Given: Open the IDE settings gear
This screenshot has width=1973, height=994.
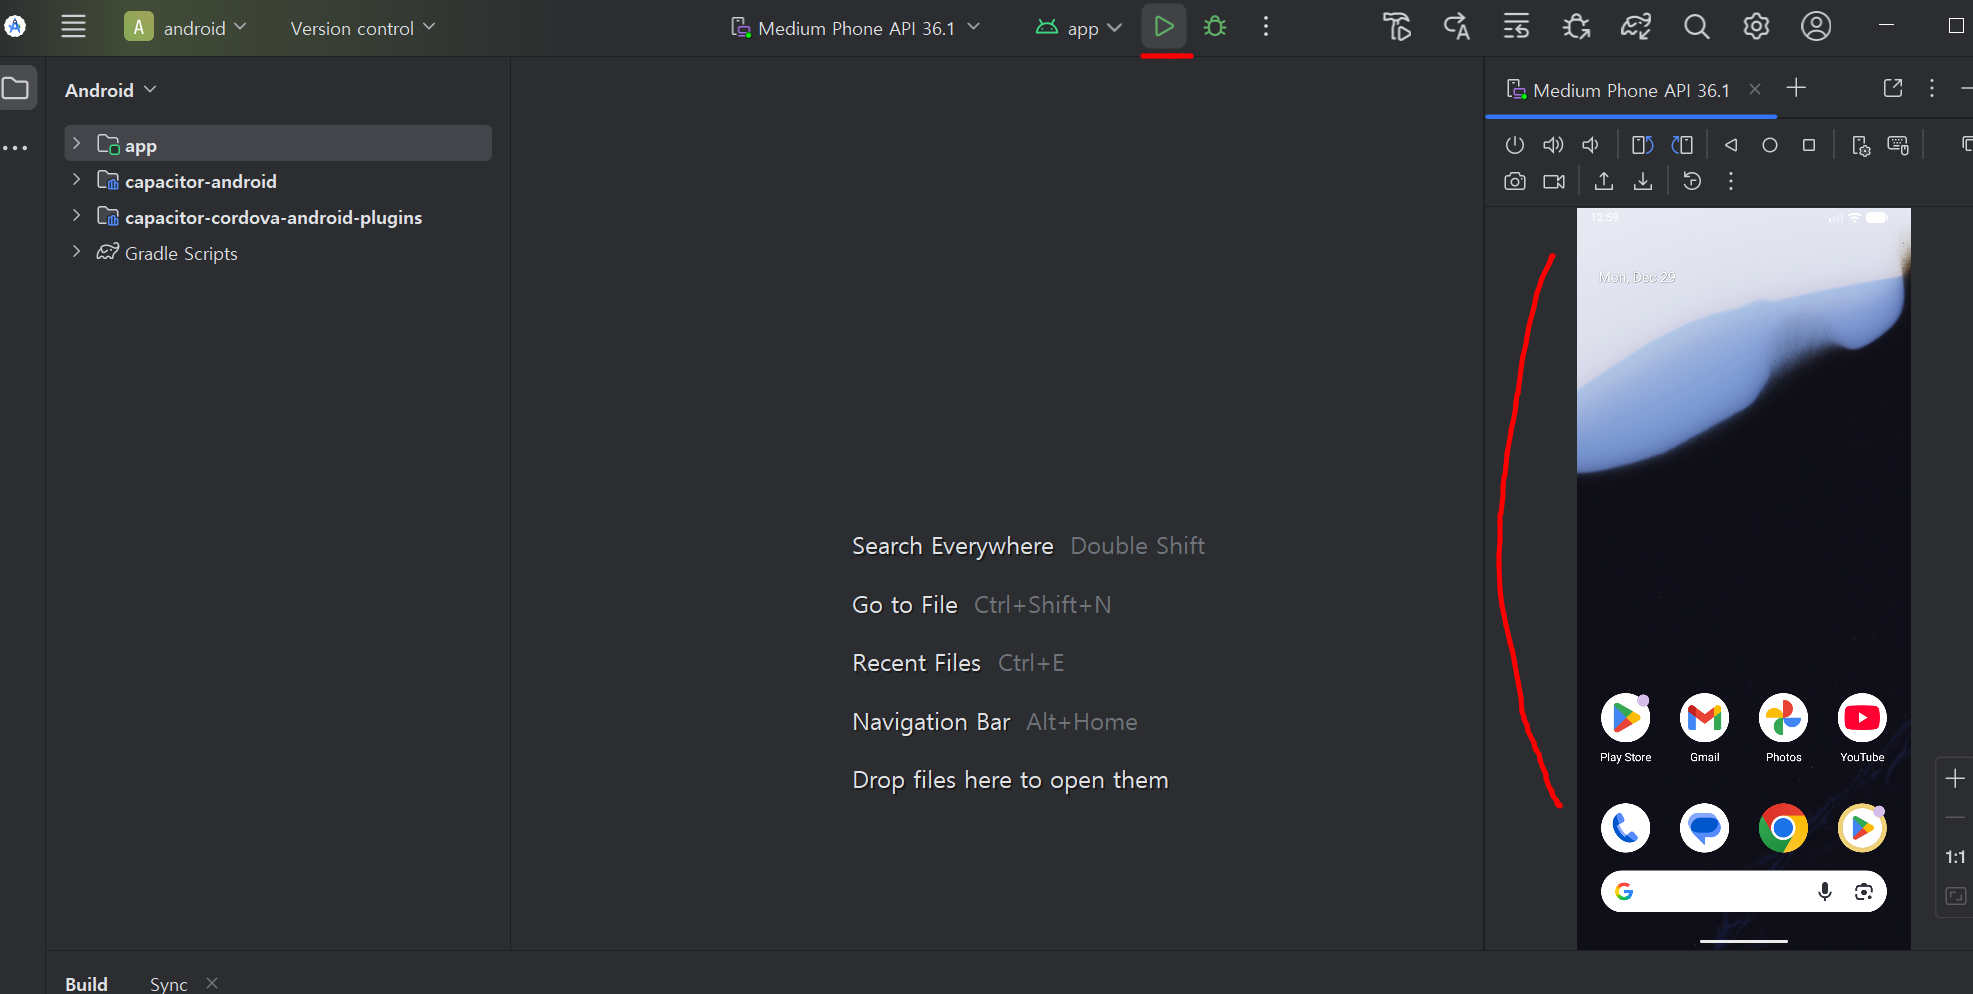Looking at the screenshot, I should click(1756, 27).
